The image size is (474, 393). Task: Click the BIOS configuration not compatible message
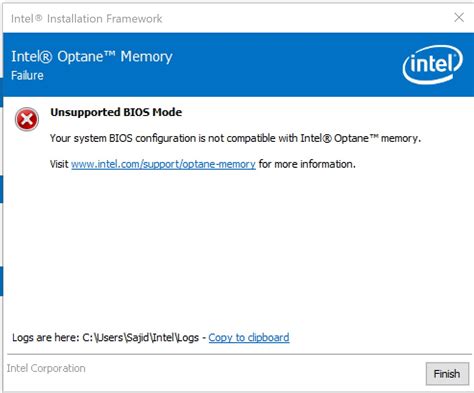point(235,138)
